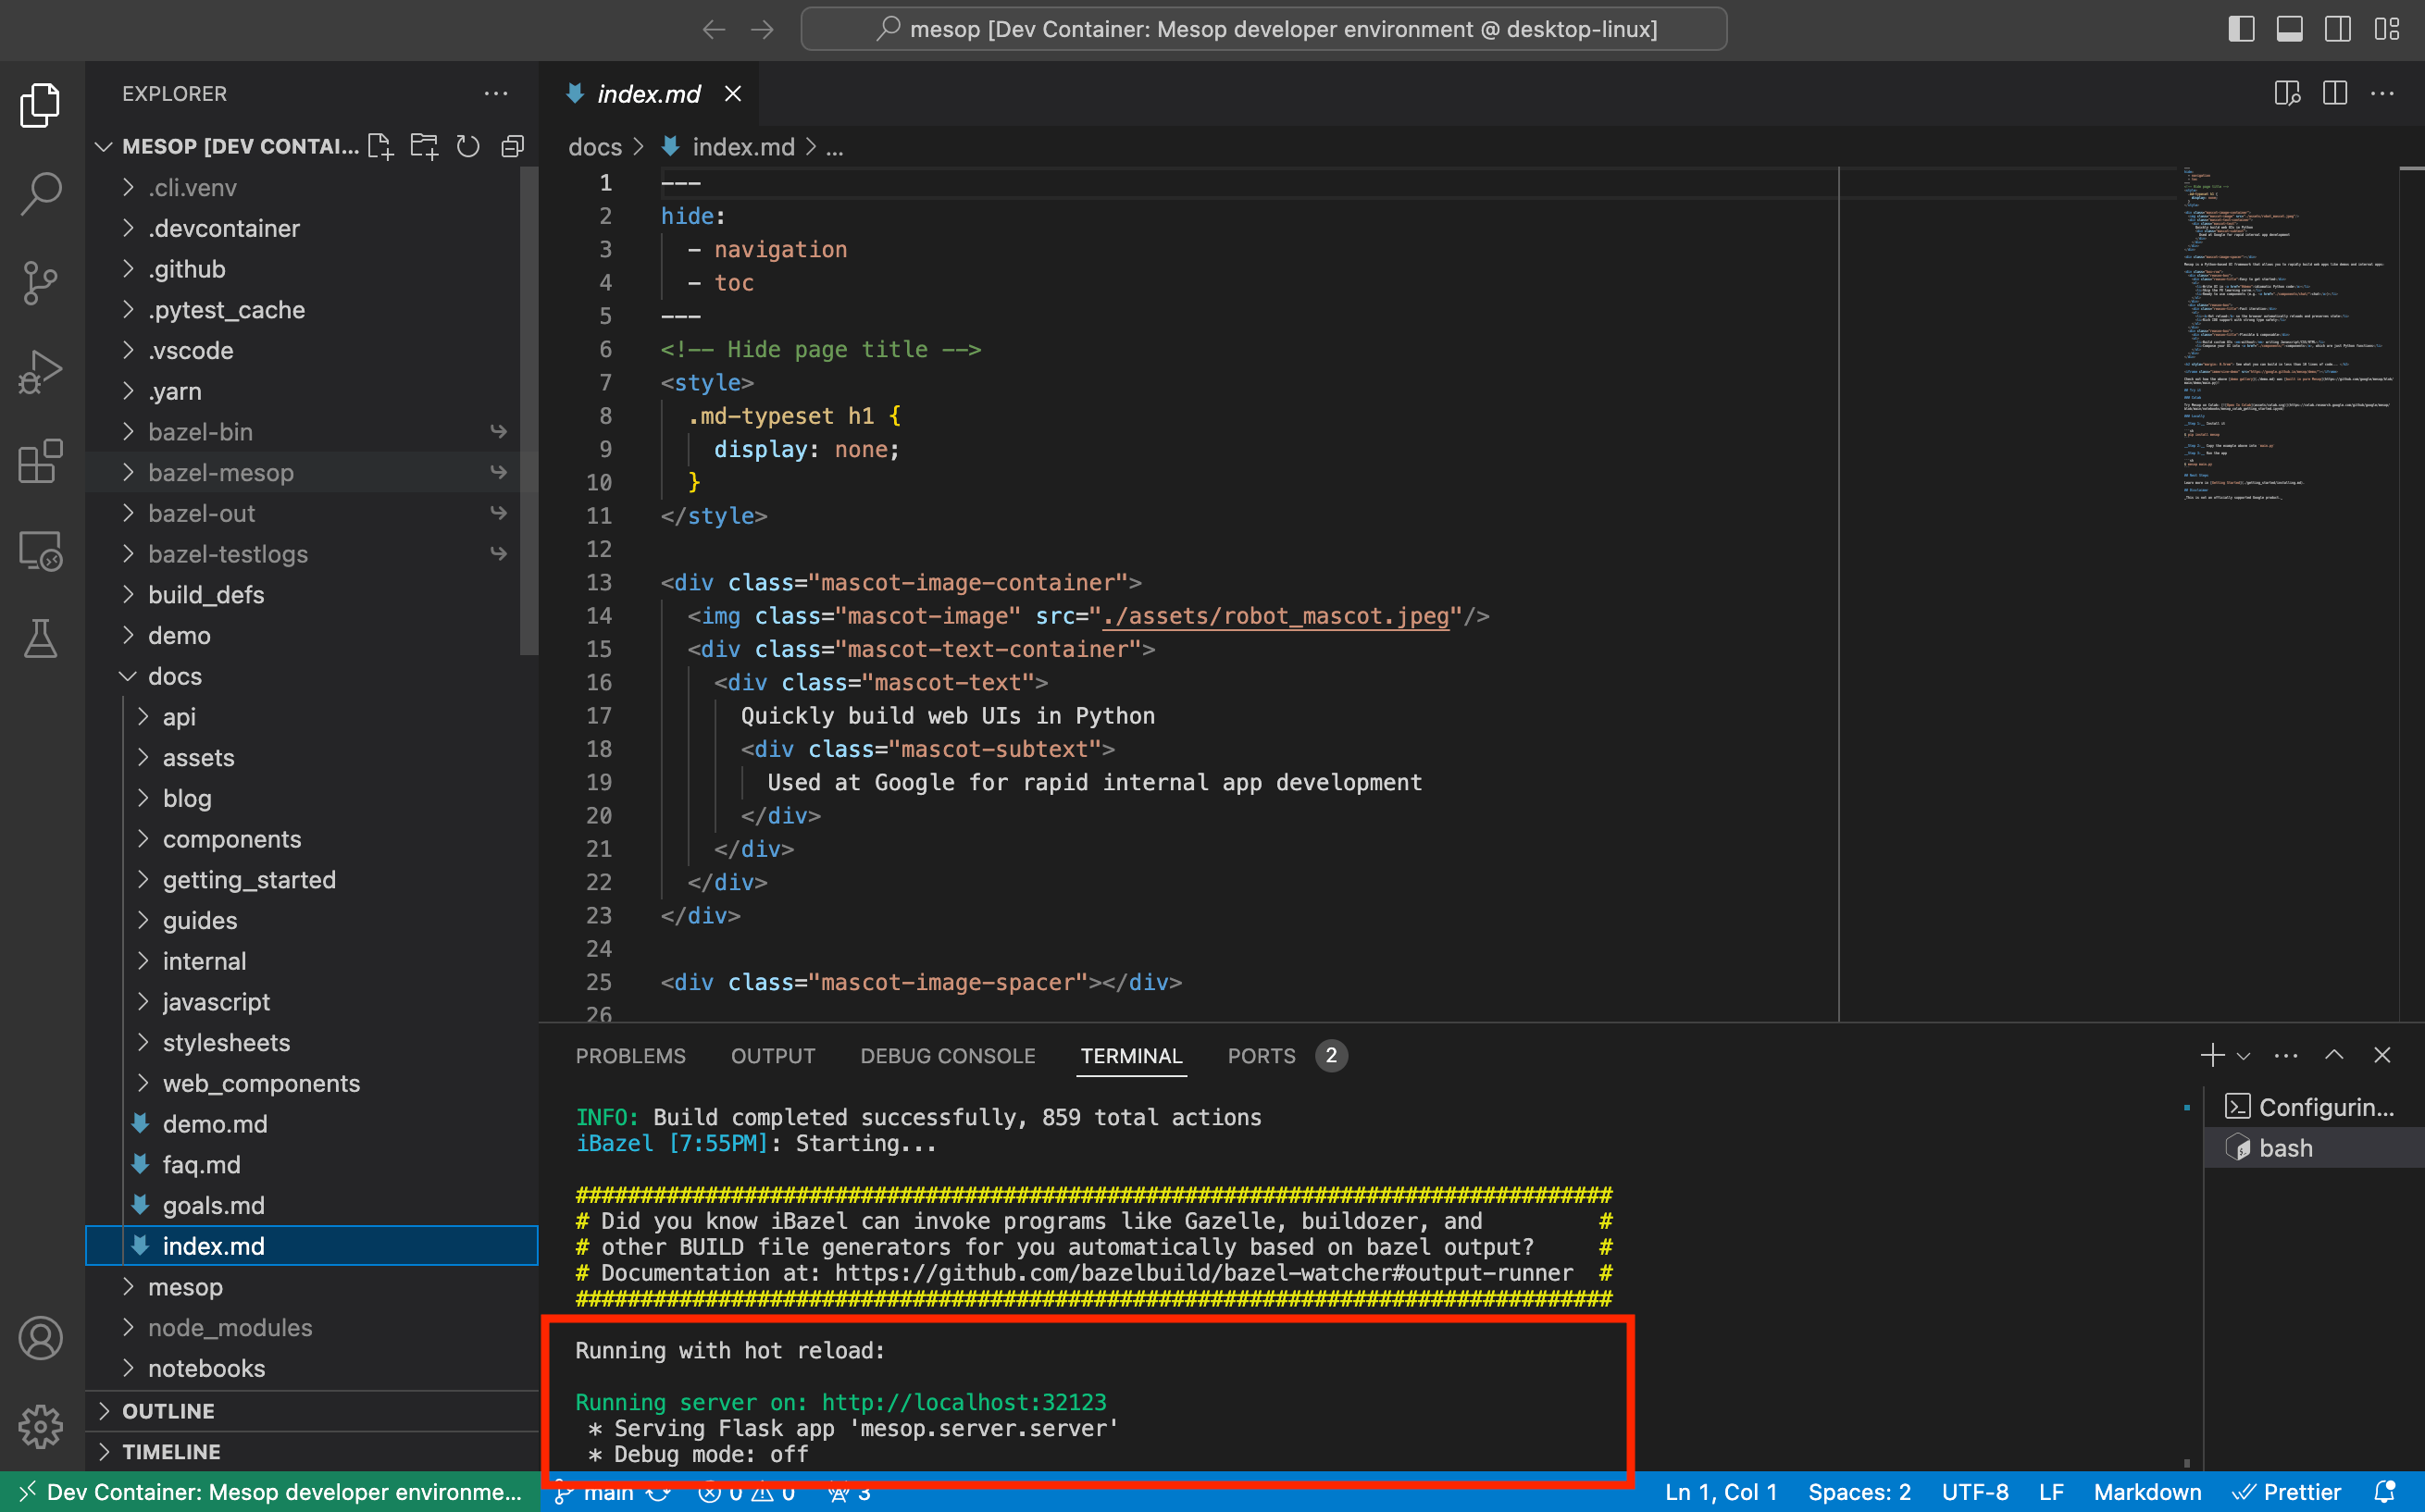2425x1512 pixels.
Task: Click the Add Terminal icon in panel
Action: (x=2212, y=1056)
